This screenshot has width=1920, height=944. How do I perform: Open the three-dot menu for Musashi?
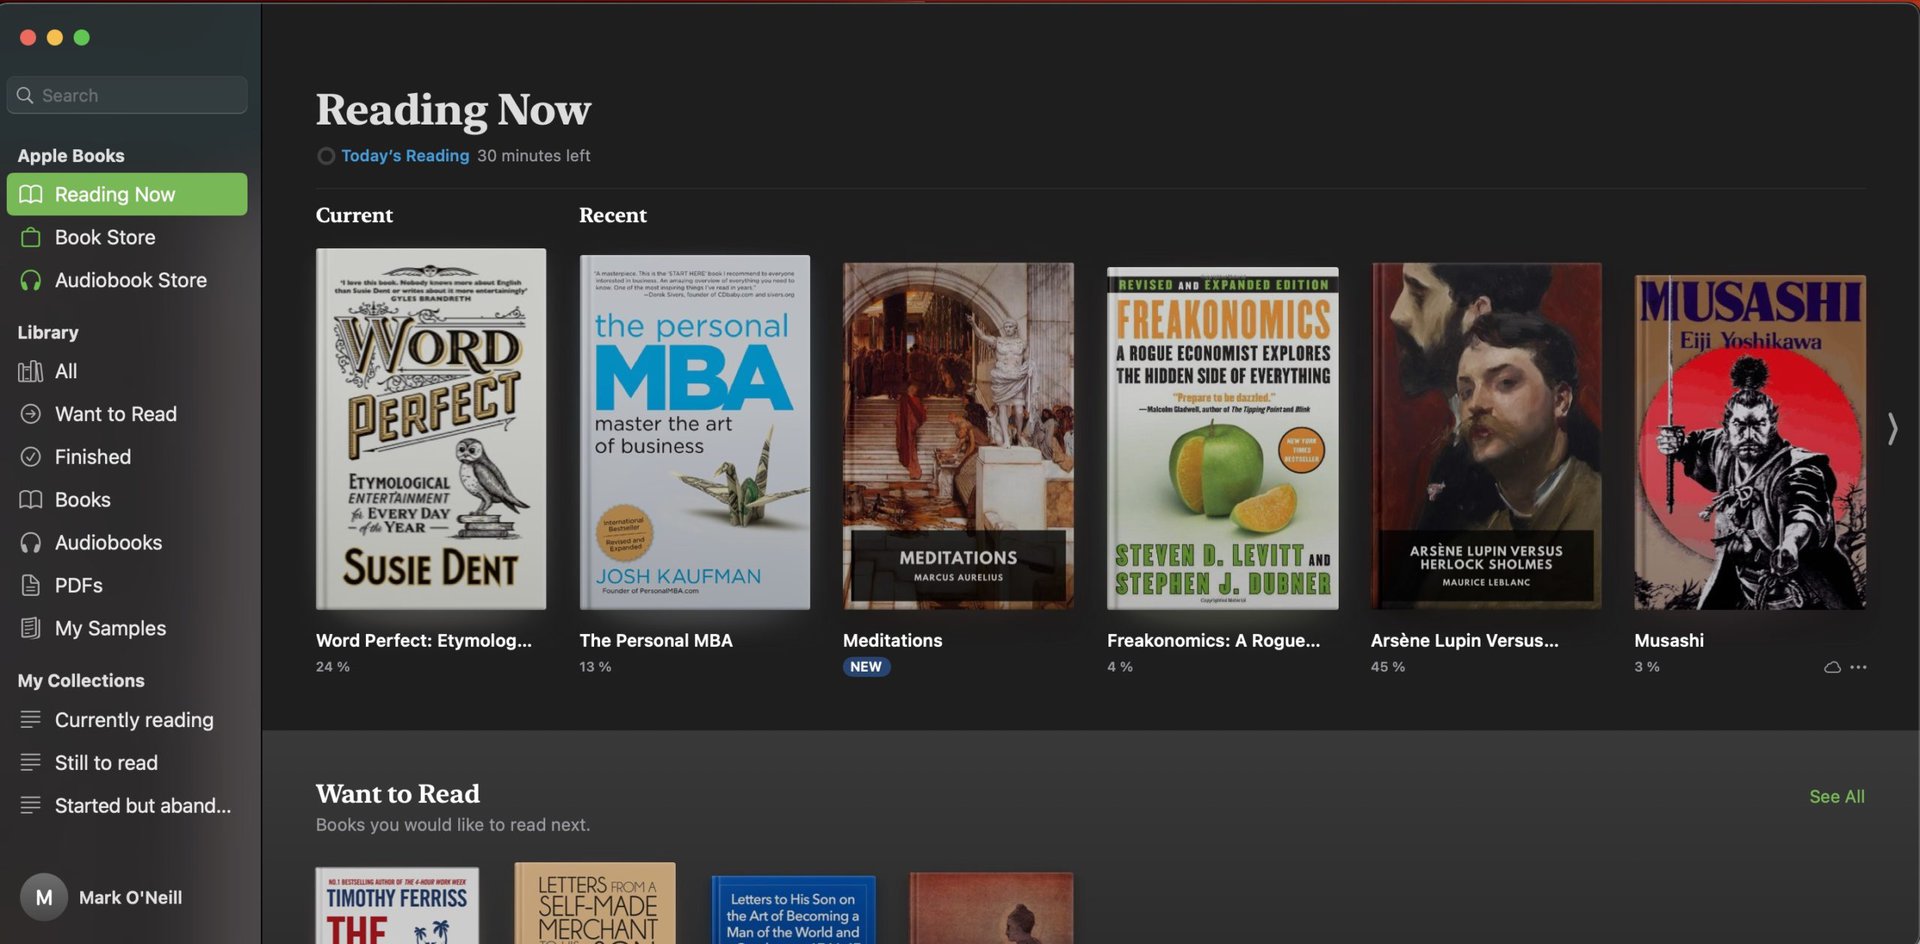pos(1858,667)
